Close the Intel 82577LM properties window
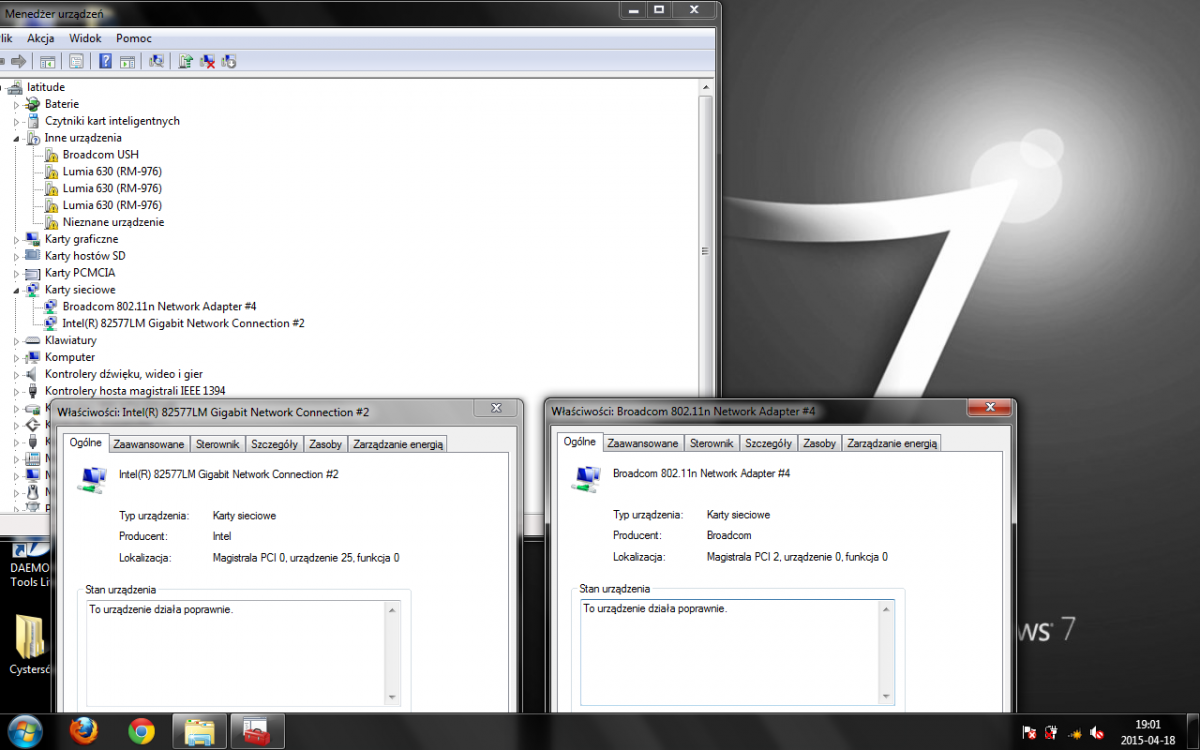 click(496, 407)
